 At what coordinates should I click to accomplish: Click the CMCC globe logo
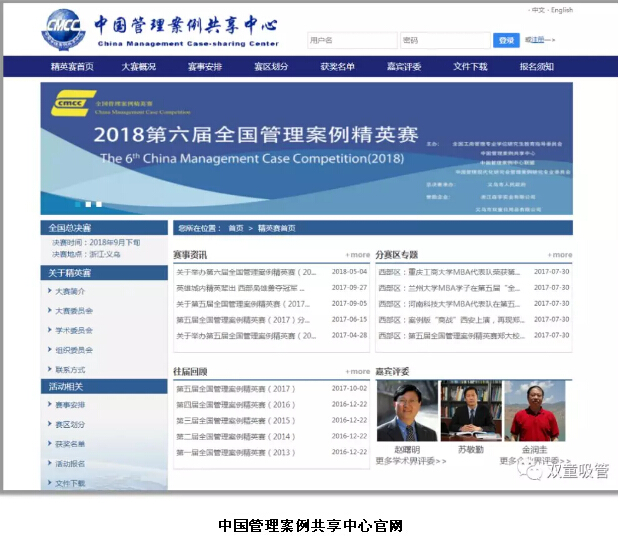coord(63,27)
